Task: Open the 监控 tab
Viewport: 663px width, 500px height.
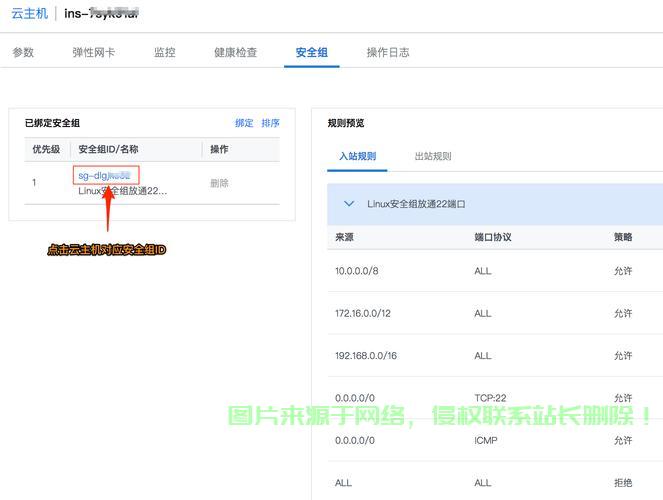Action: coord(164,52)
